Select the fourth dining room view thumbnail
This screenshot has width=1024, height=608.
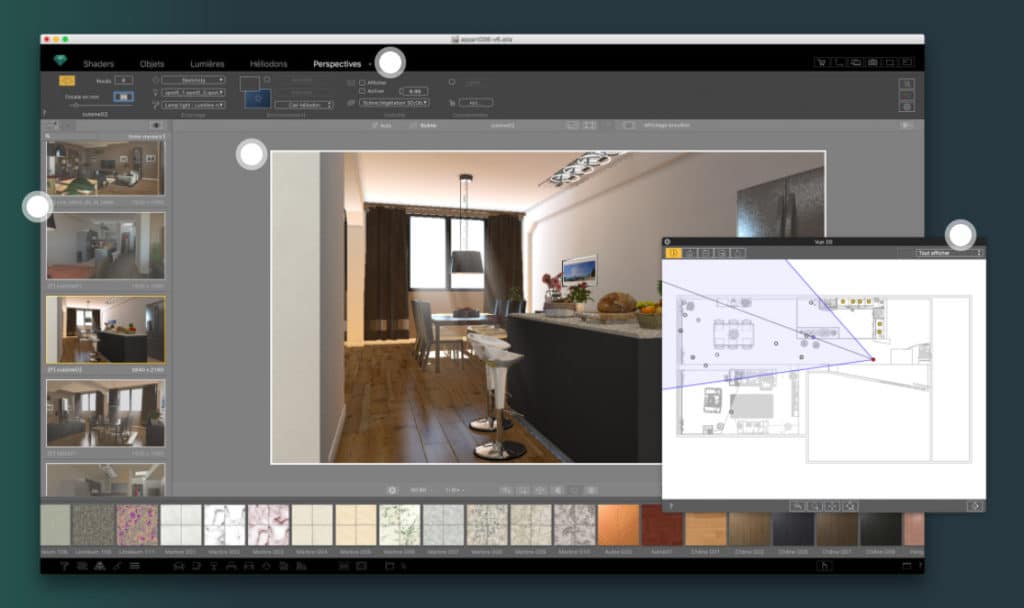point(105,413)
